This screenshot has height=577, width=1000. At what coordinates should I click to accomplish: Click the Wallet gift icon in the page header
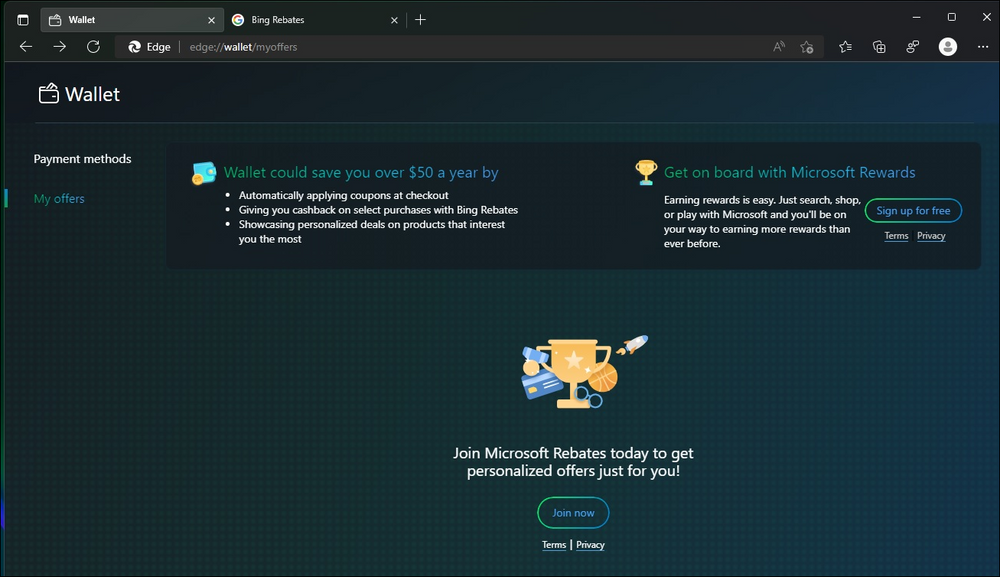48,93
